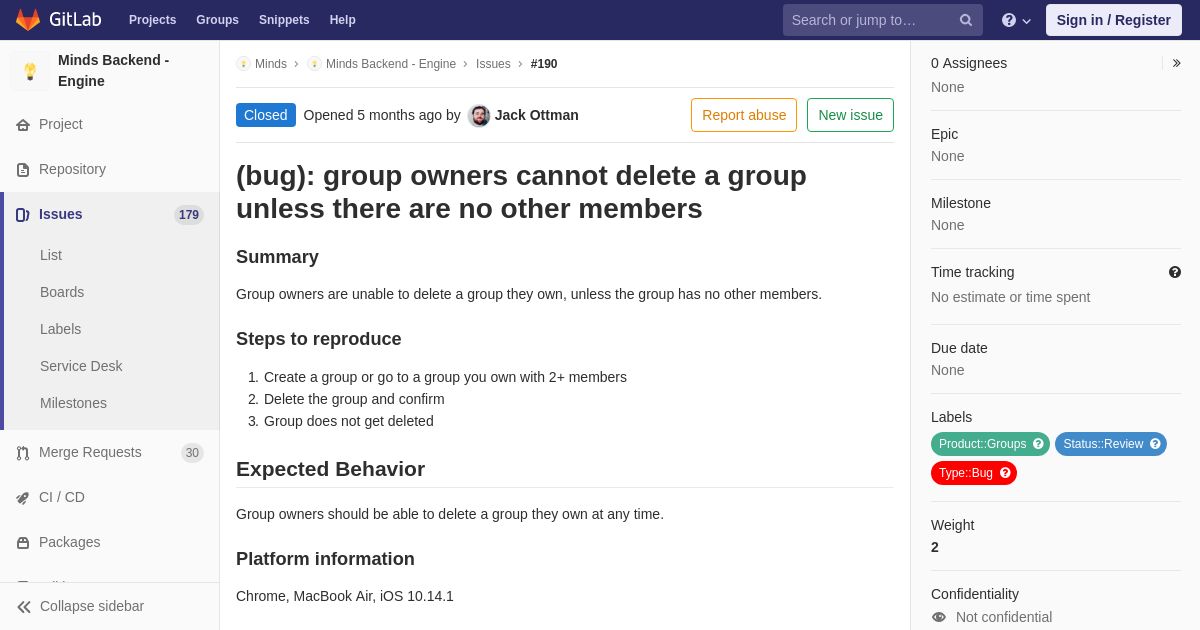This screenshot has height=630, width=1200.
Task: Click the Weight value 2
Action: [x=935, y=547]
